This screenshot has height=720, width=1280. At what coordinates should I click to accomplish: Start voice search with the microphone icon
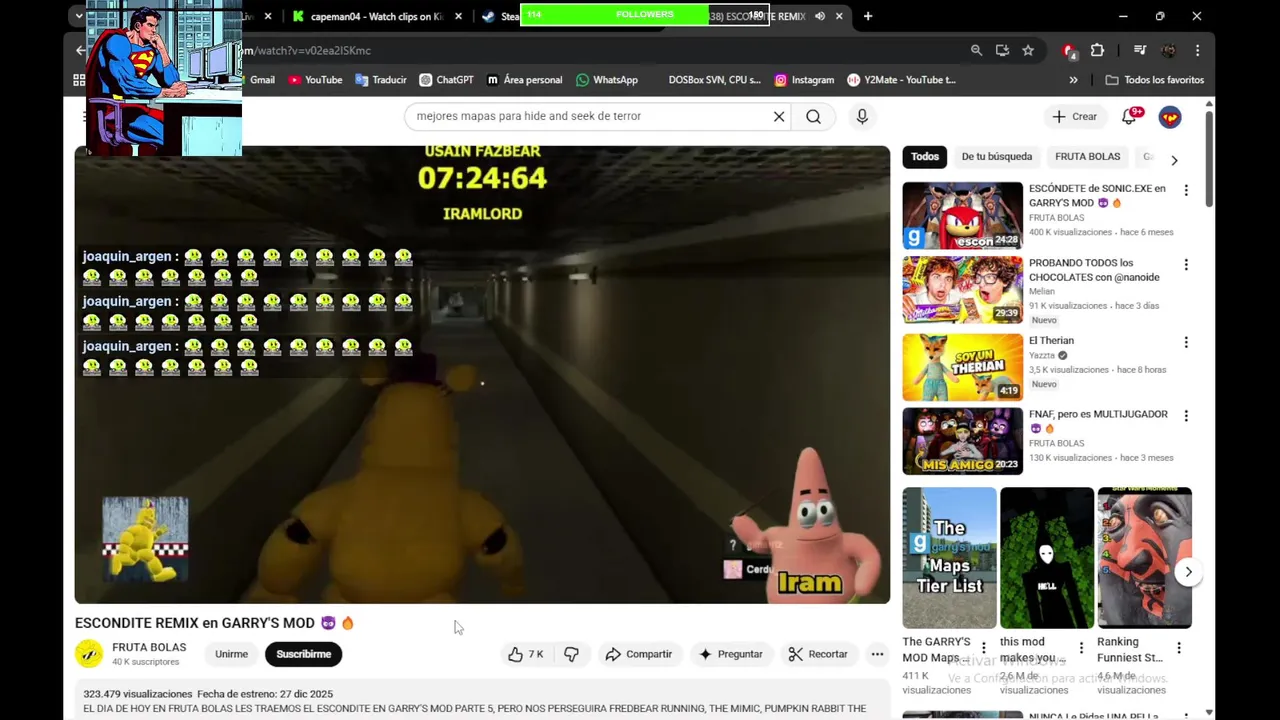(x=862, y=116)
